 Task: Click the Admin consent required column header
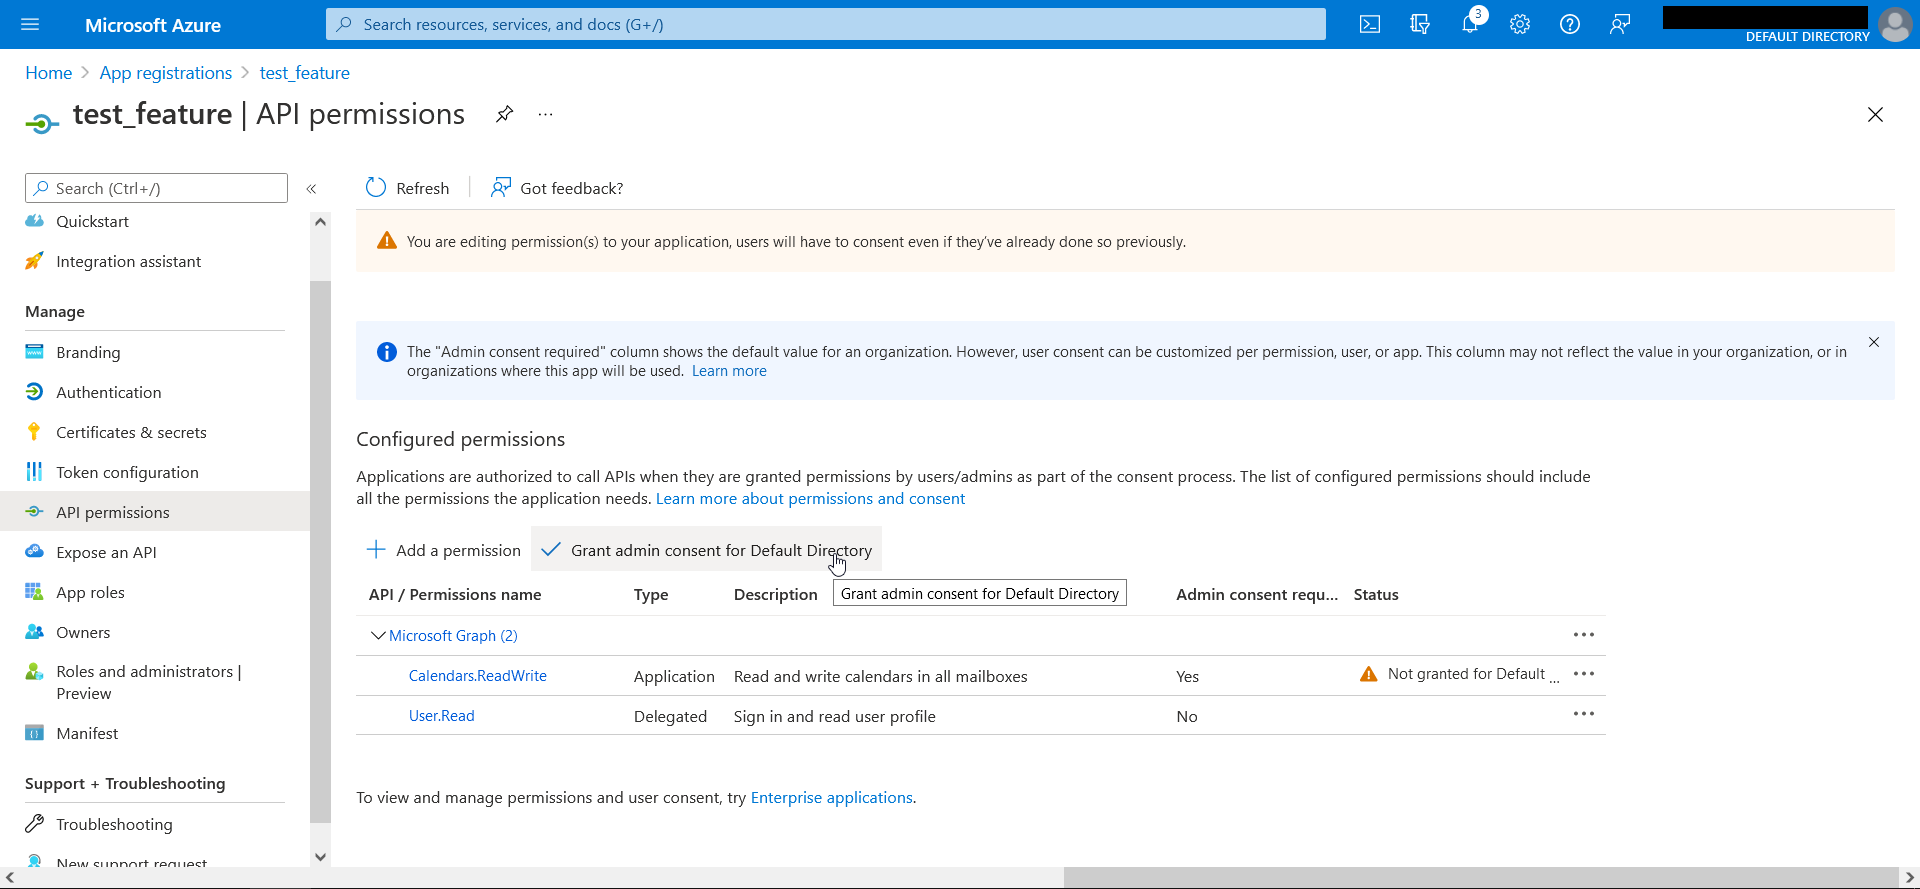pos(1257,594)
